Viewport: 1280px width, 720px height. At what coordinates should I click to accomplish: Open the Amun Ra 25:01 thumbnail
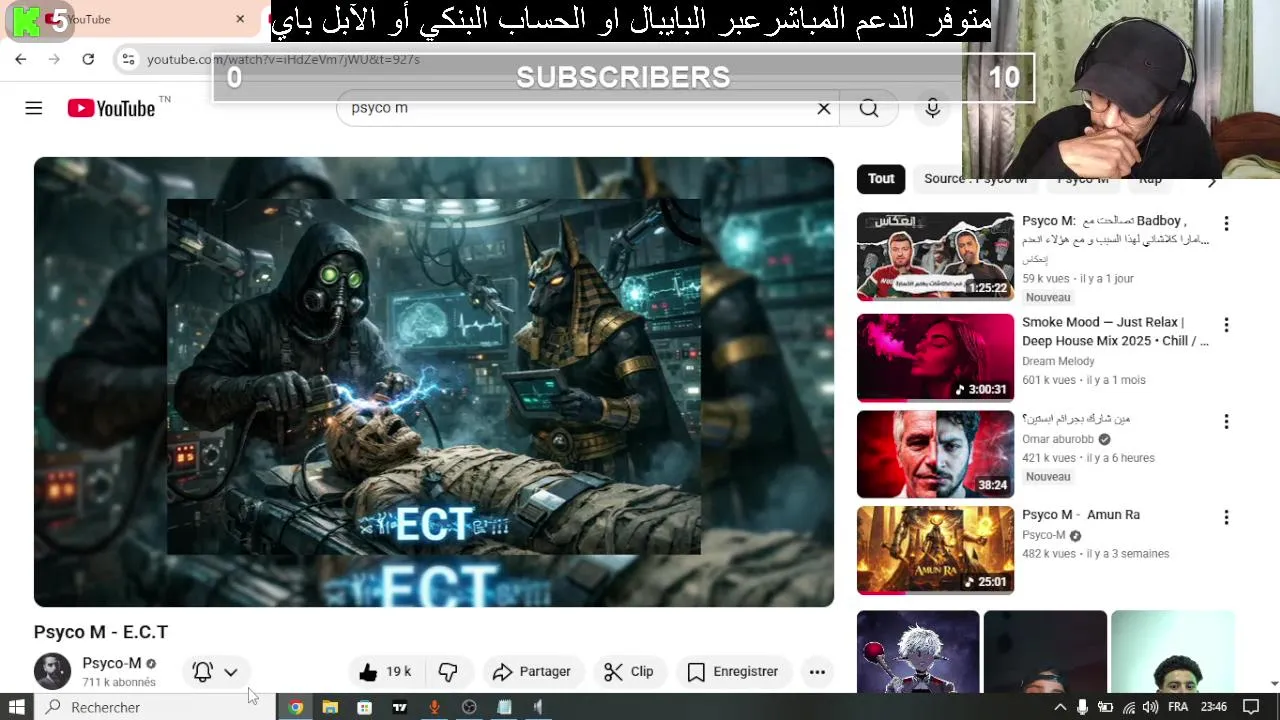point(935,550)
